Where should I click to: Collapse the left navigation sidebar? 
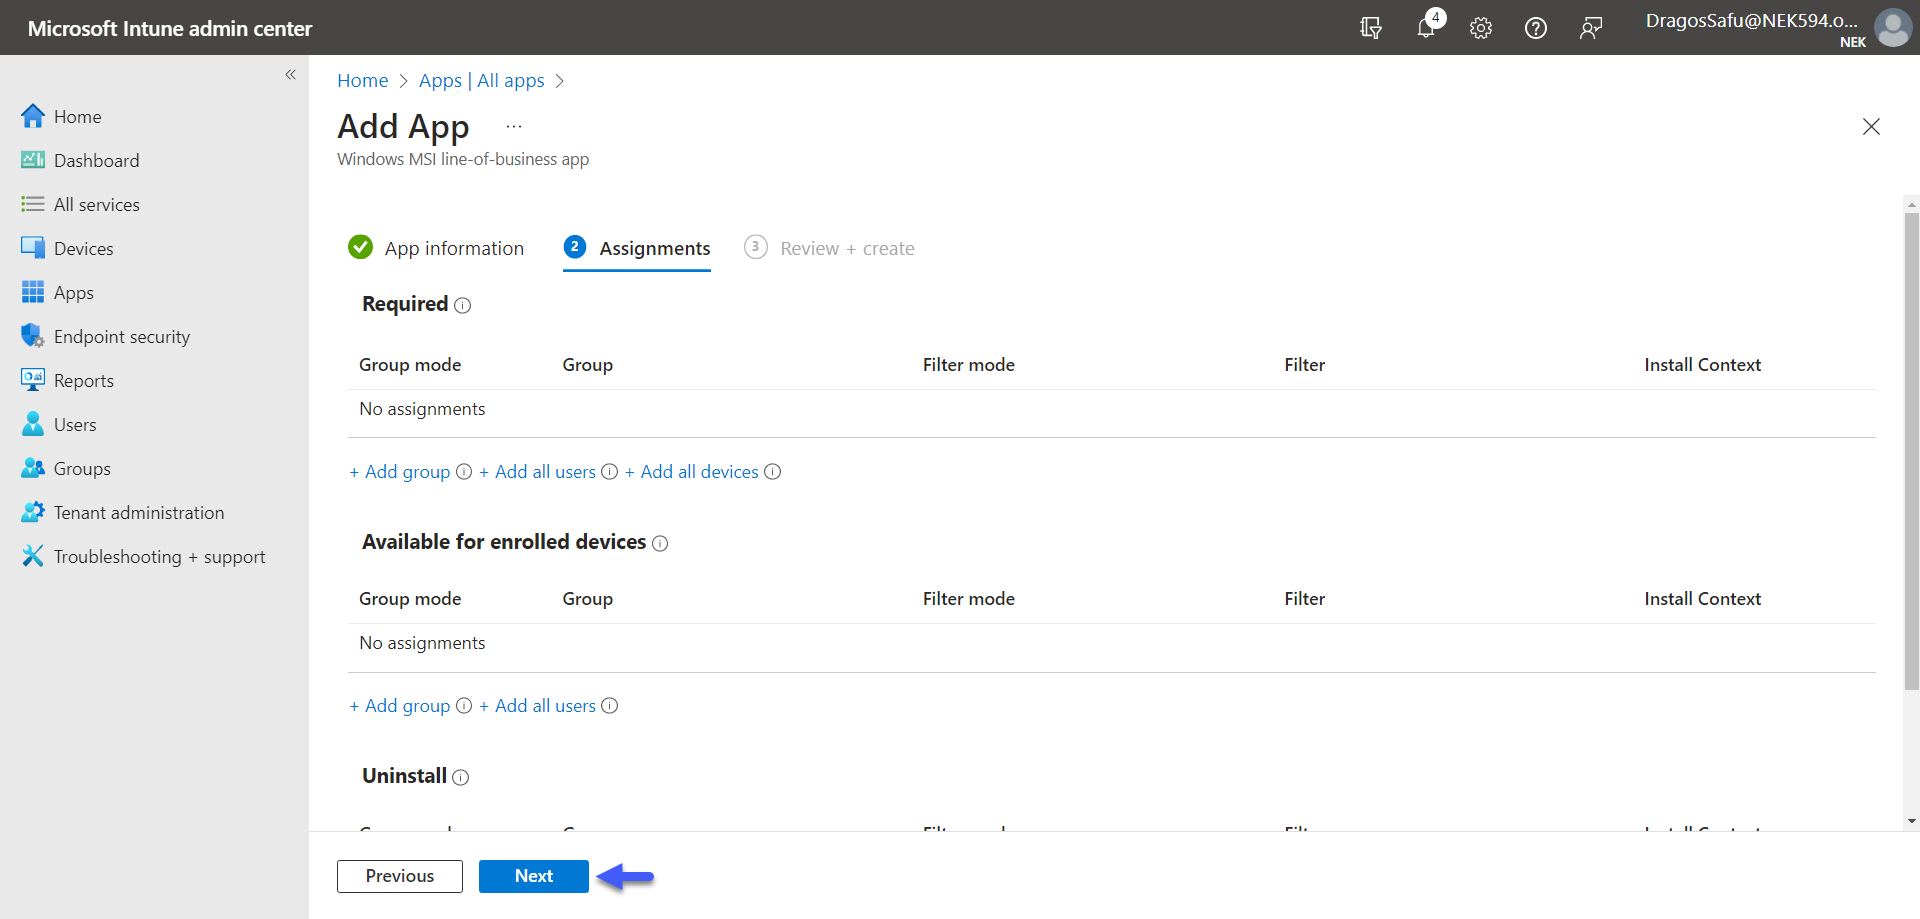pyautogui.click(x=291, y=74)
